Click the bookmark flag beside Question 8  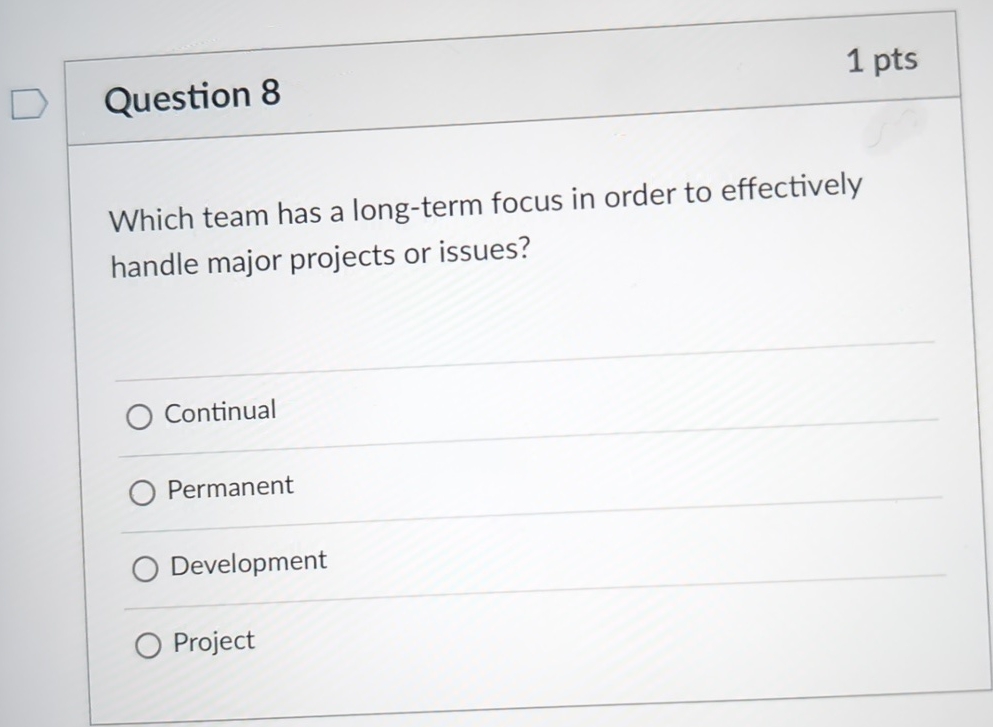(x=28, y=103)
